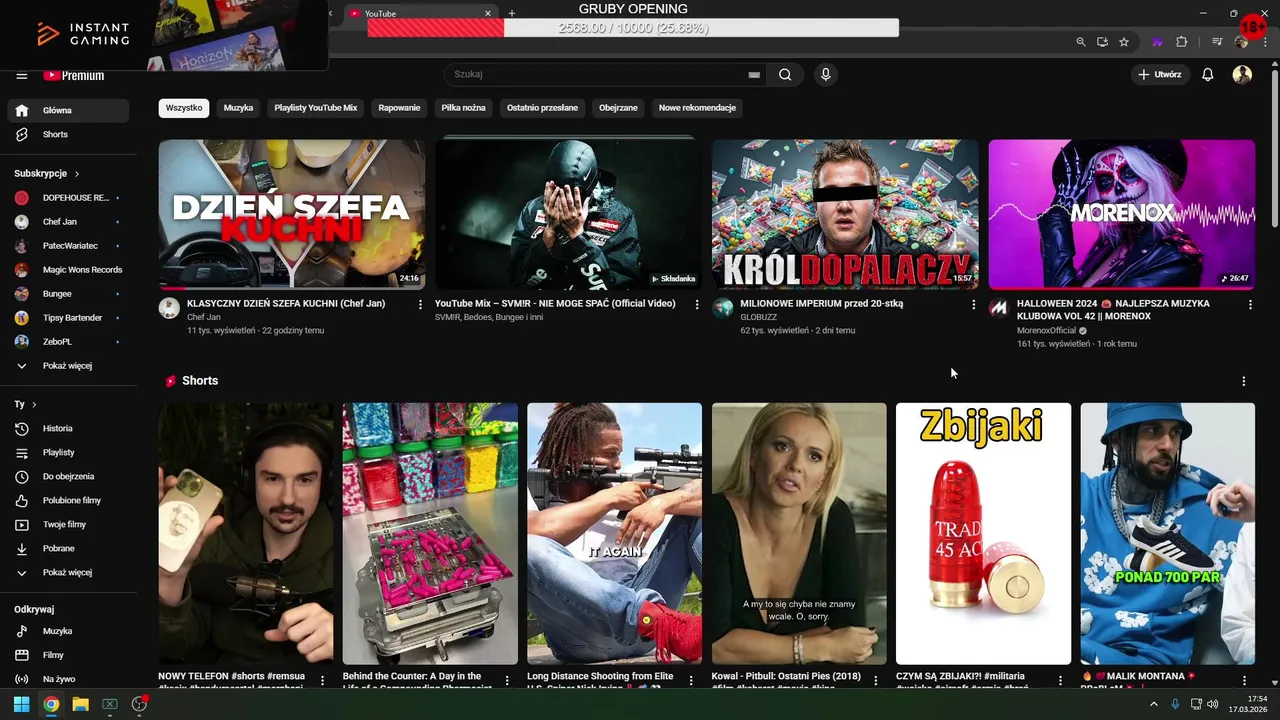This screenshot has height=720, width=1280.
Task: Activate voice search microphone
Action: (x=825, y=74)
